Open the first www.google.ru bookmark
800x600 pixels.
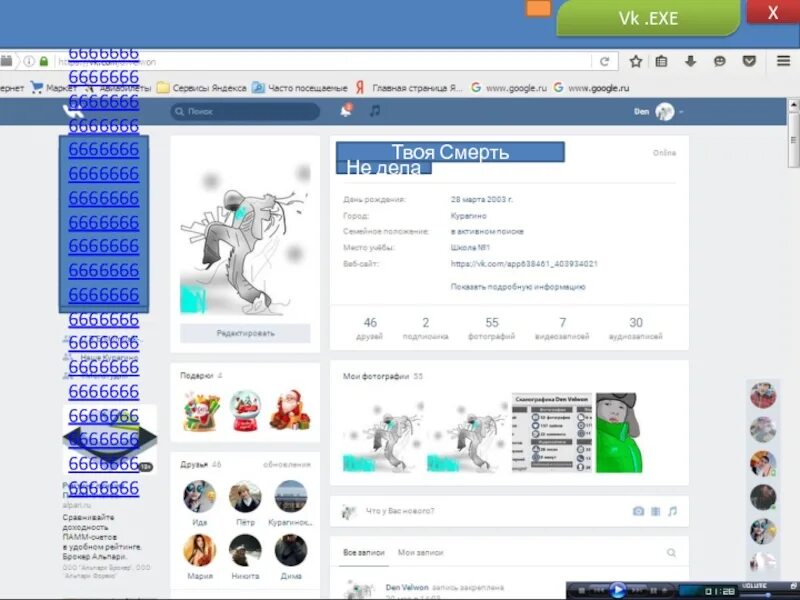[x=509, y=88]
